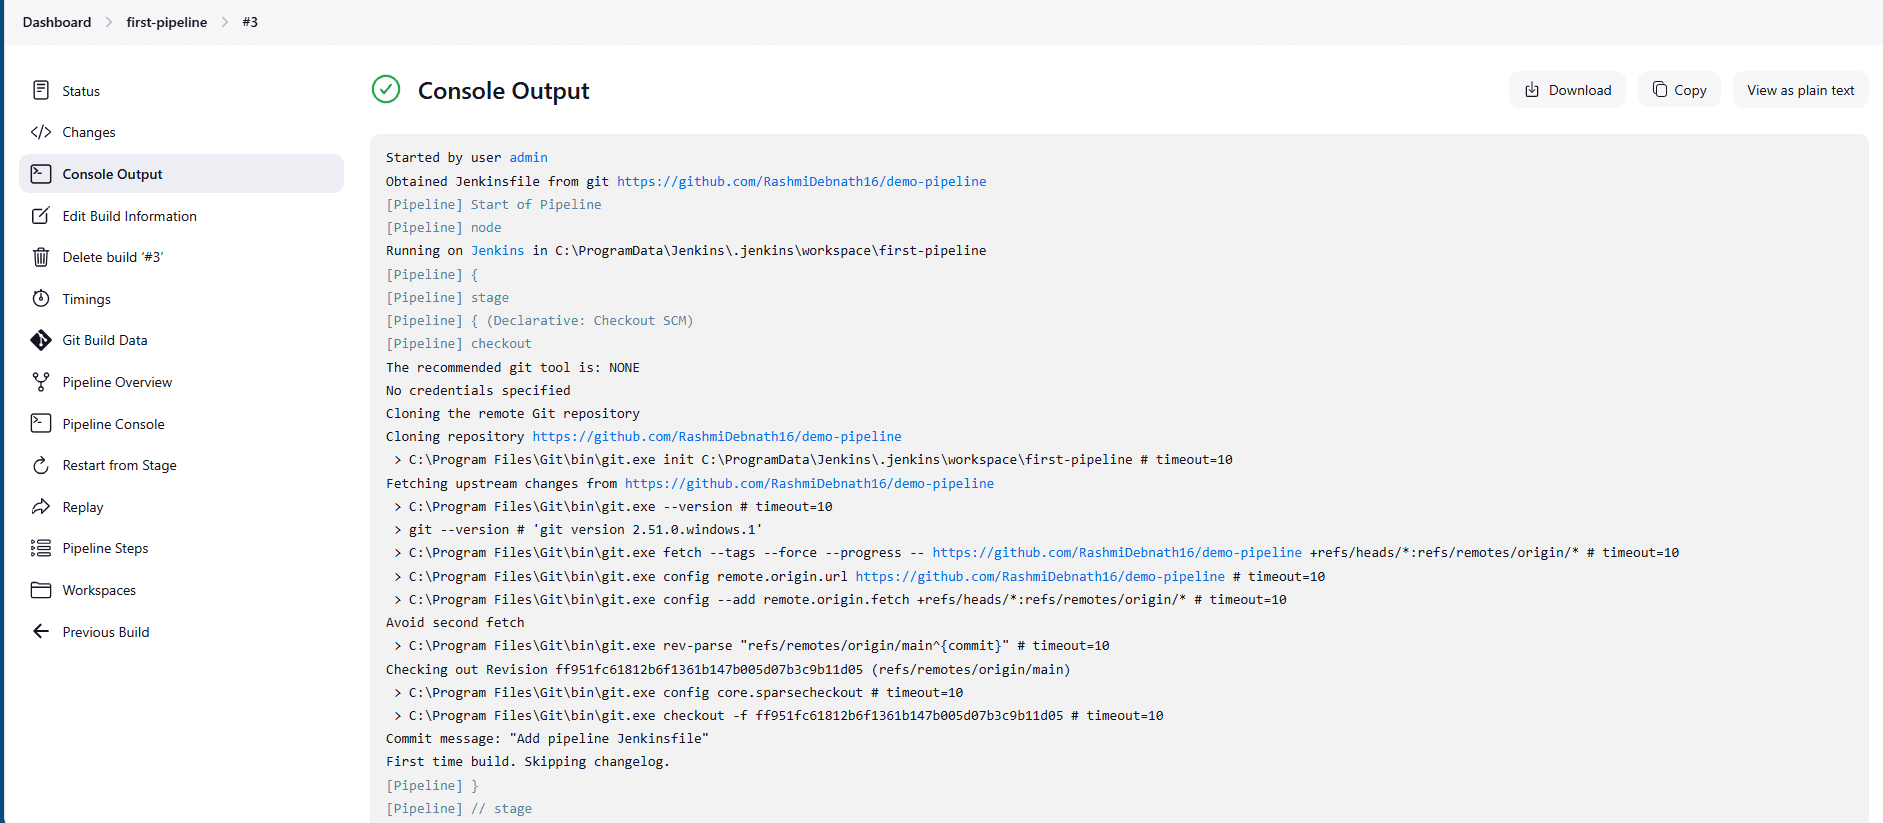This screenshot has height=823, width=1883.
Task: Click the Git Build Data diamond icon
Action: pos(41,340)
